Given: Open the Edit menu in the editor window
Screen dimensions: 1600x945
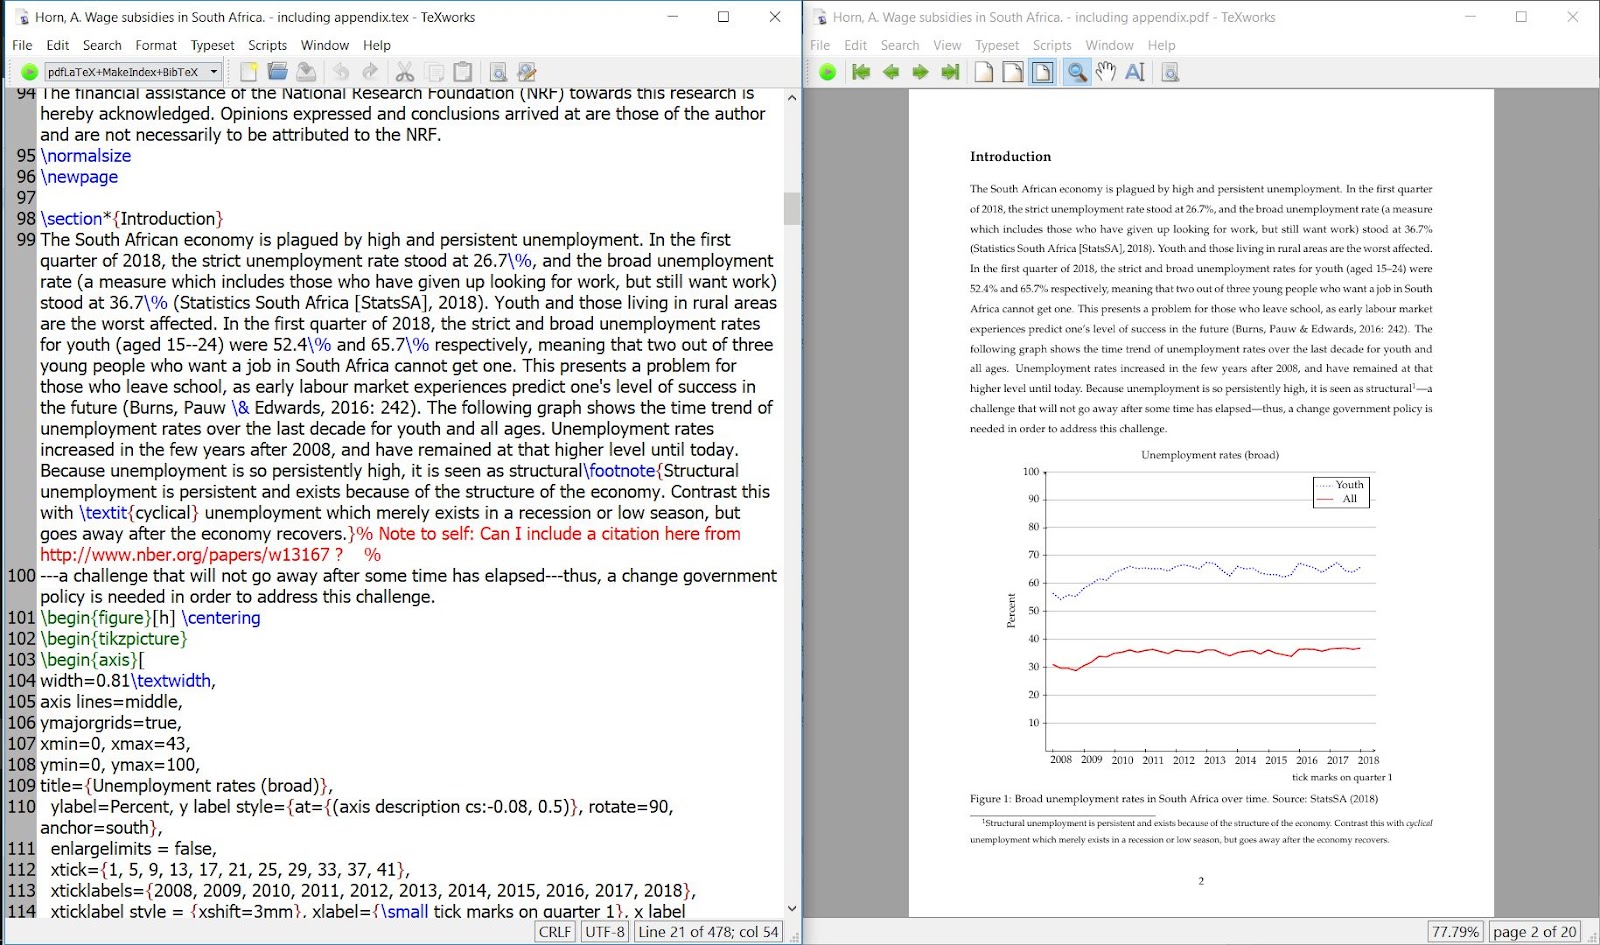Looking at the screenshot, I should click(58, 45).
